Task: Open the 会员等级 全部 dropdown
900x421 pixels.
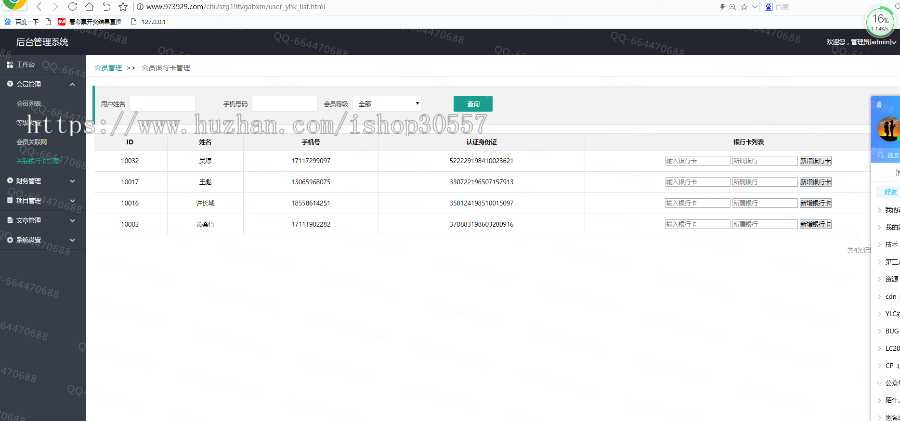Action: [387, 104]
